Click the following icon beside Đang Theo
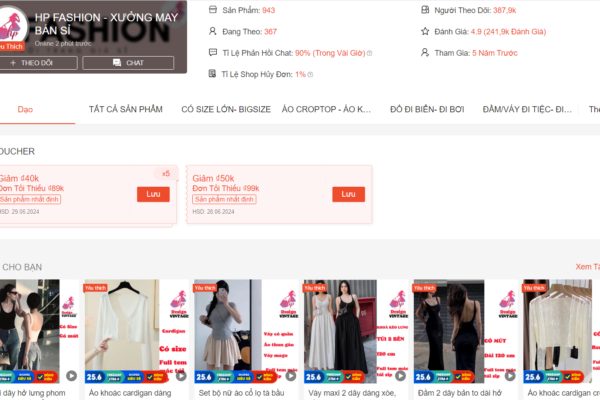The image size is (600, 400). point(212,31)
